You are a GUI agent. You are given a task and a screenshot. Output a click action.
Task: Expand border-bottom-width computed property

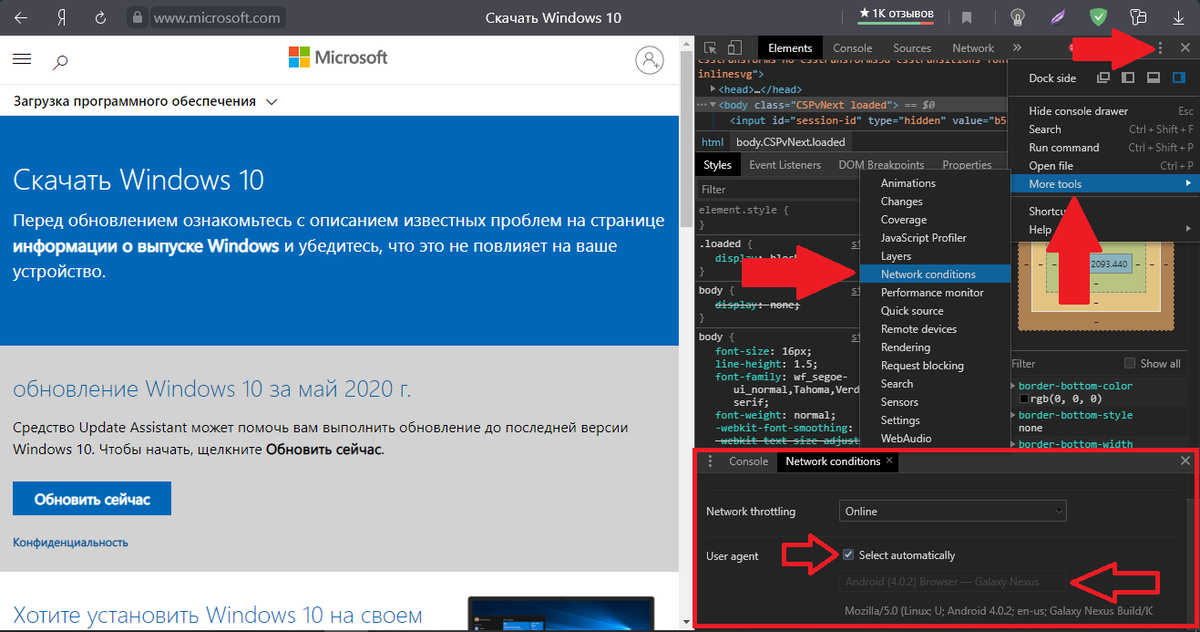pyautogui.click(x=1014, y=443)
